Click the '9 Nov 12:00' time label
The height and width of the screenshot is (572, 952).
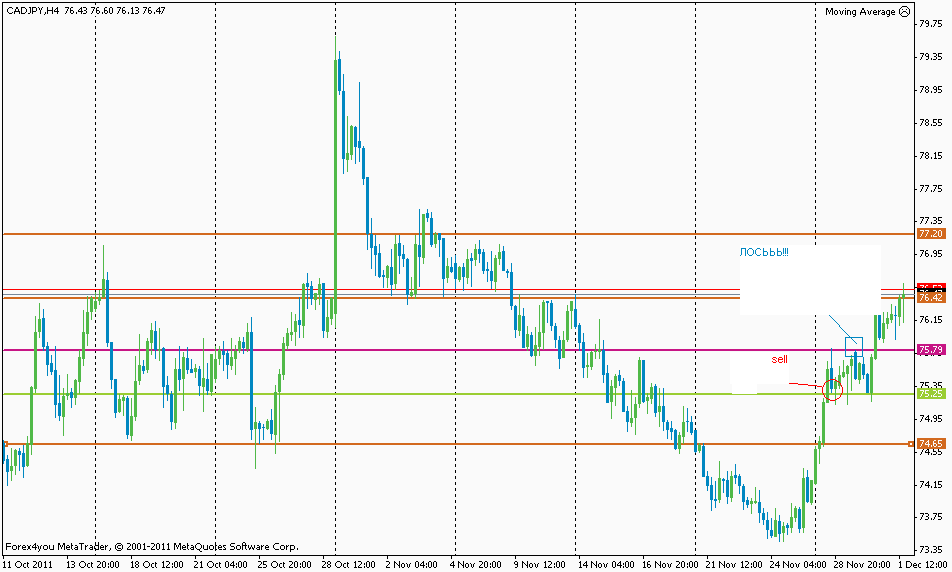[540, 564]
